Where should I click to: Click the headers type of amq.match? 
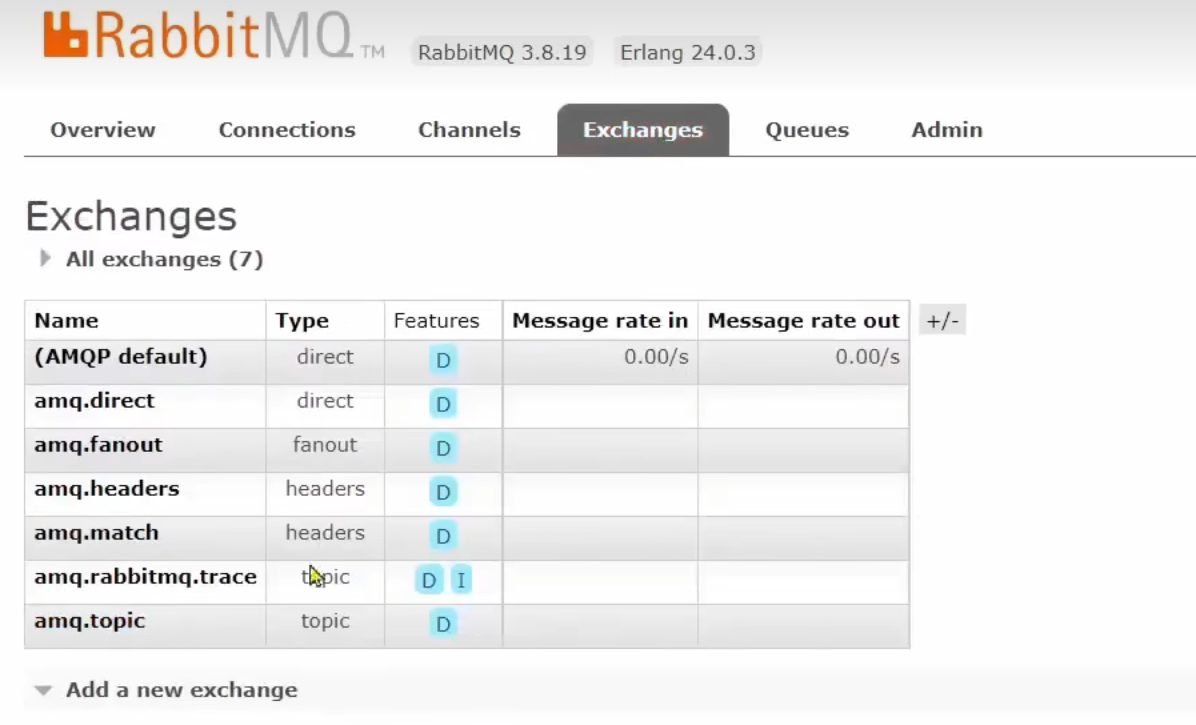click(x=325, y=533)
